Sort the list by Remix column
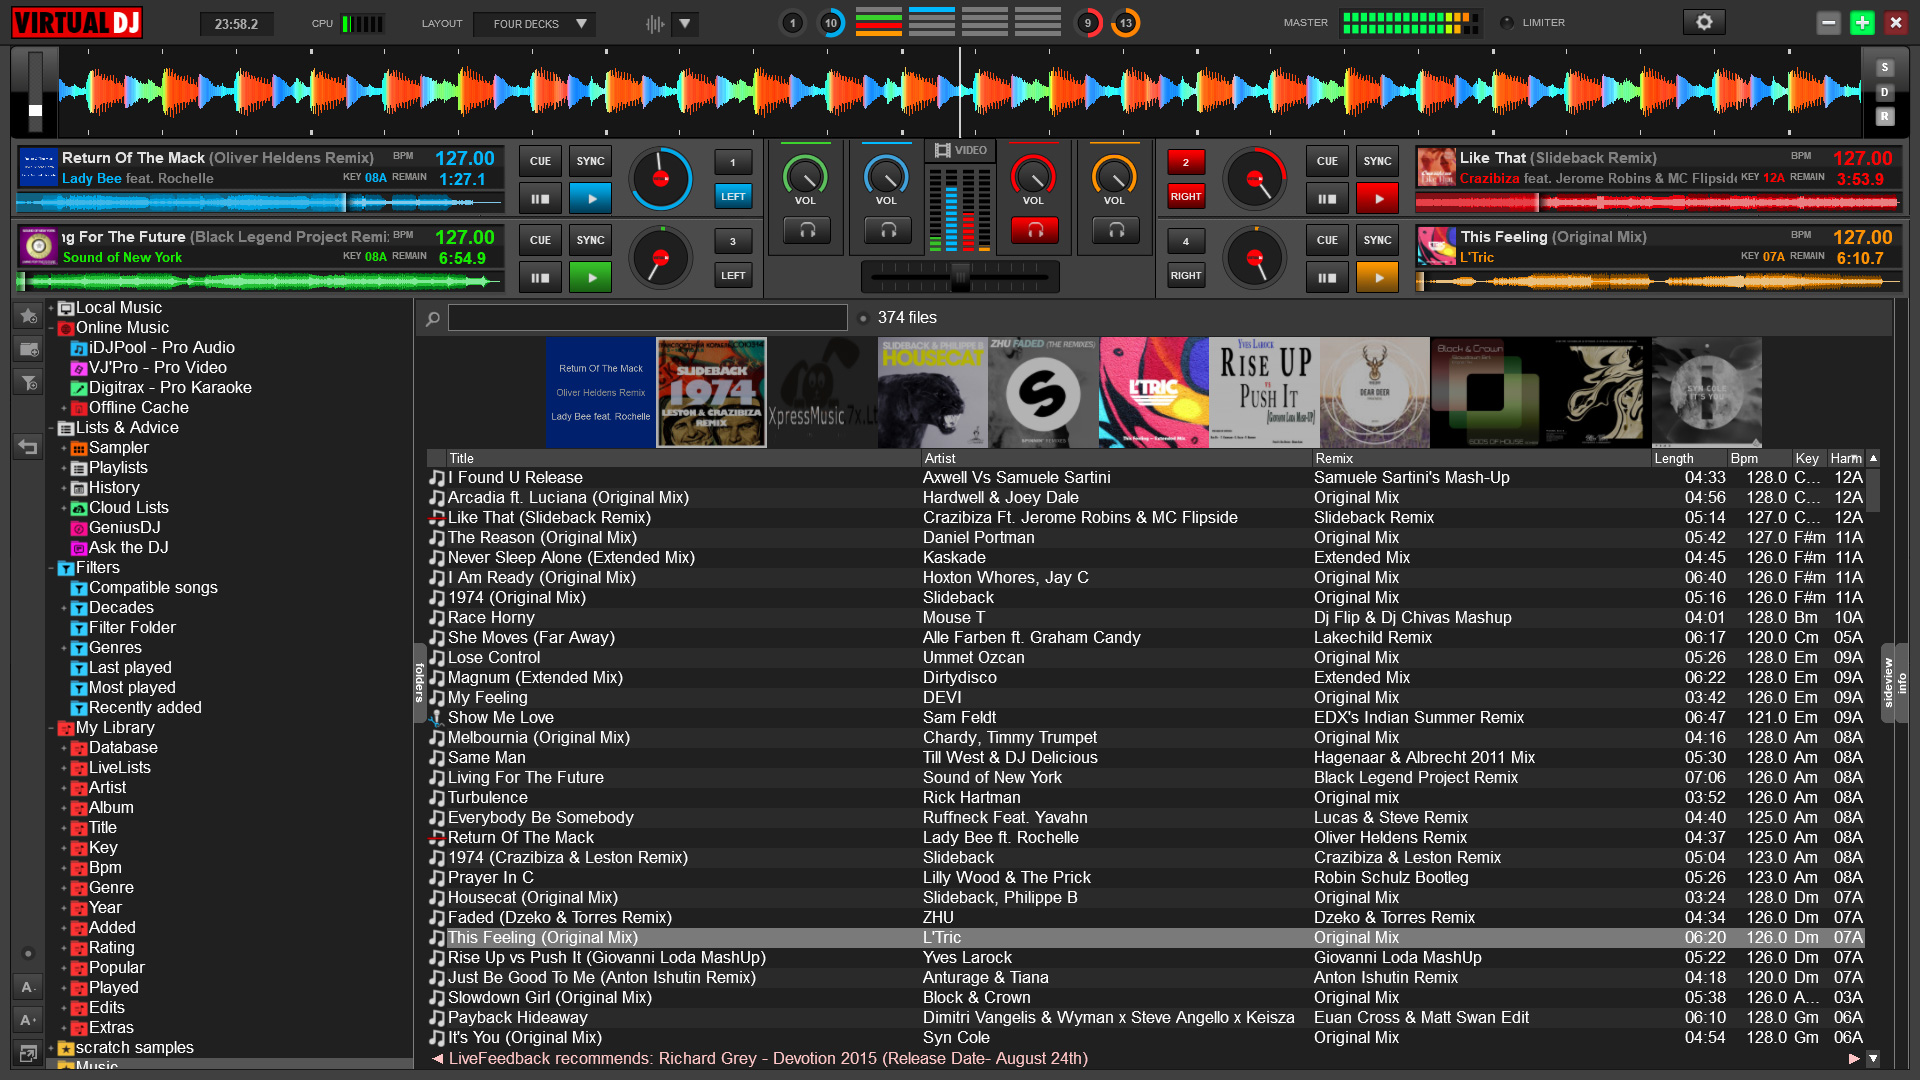This screenshot has height=1080, width=1920. click(x=1481, y=458)
